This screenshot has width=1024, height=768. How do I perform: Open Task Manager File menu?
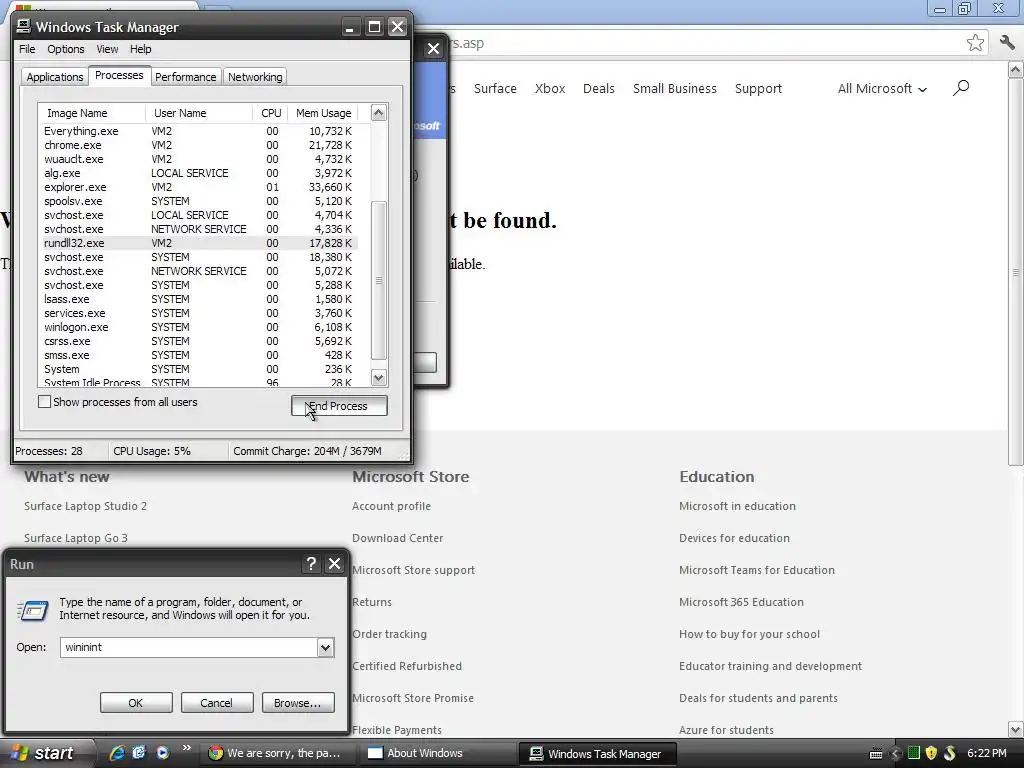click(x=27, y=49)
